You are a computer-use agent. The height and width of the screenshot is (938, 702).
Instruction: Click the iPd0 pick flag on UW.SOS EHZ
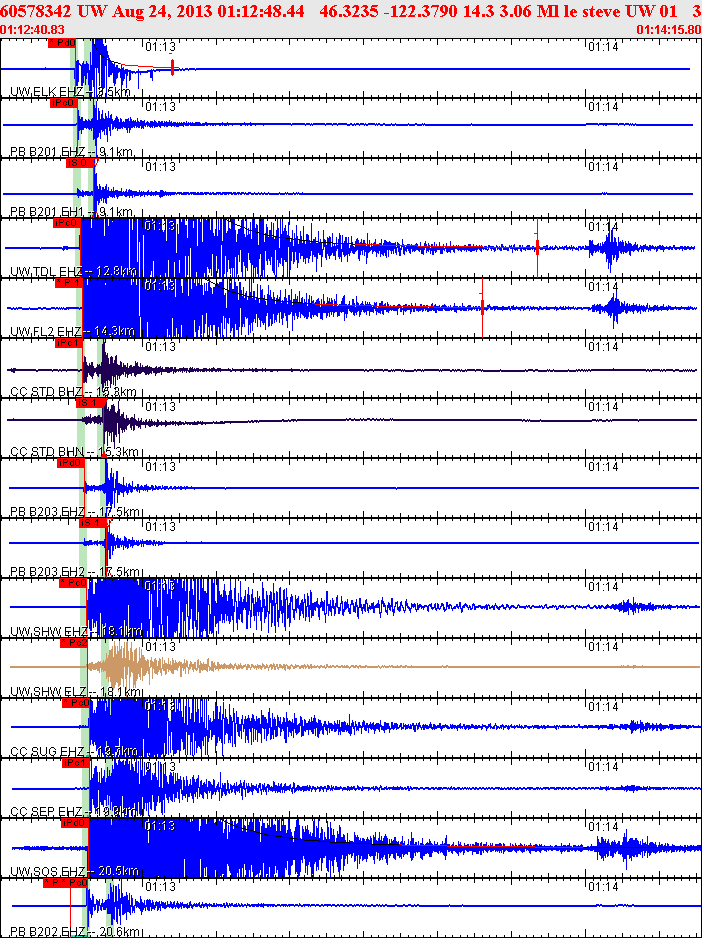tap(75, 823)
